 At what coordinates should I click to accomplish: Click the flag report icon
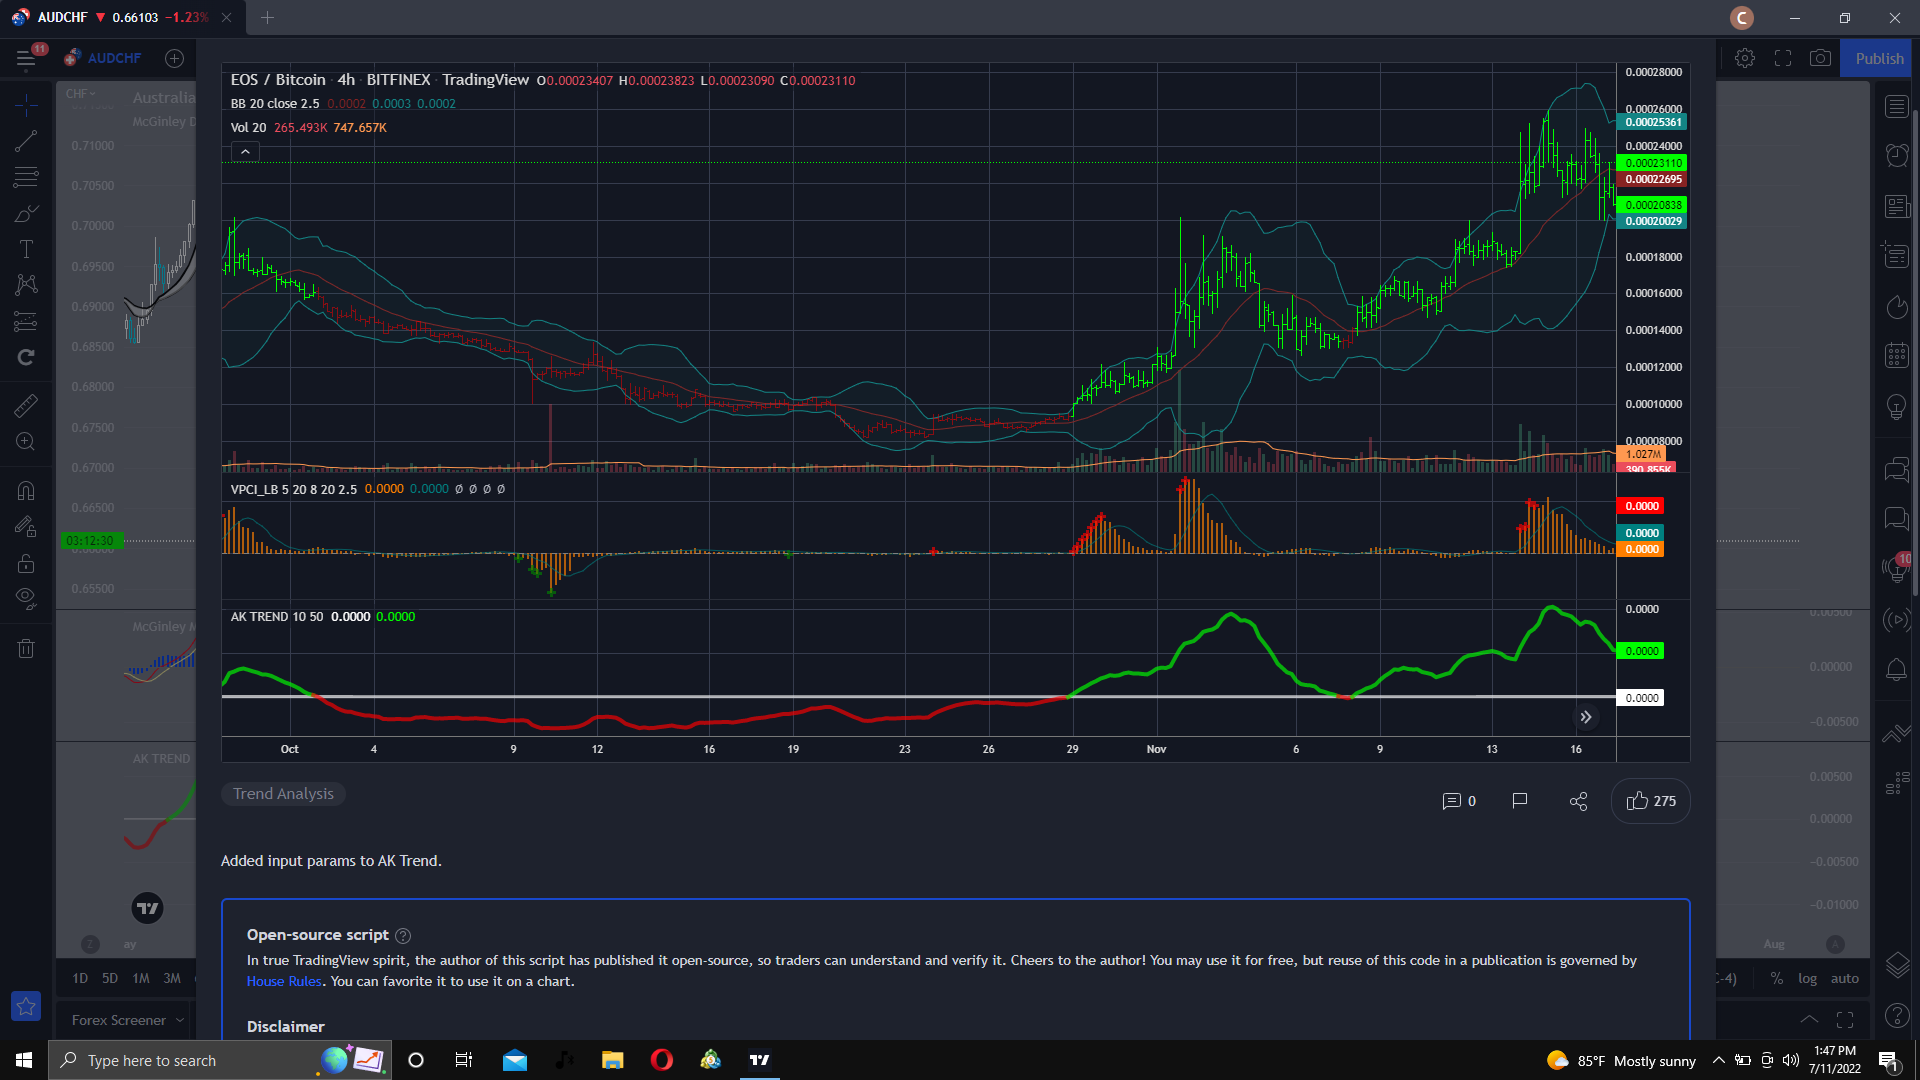click(x=1520, y=801)
